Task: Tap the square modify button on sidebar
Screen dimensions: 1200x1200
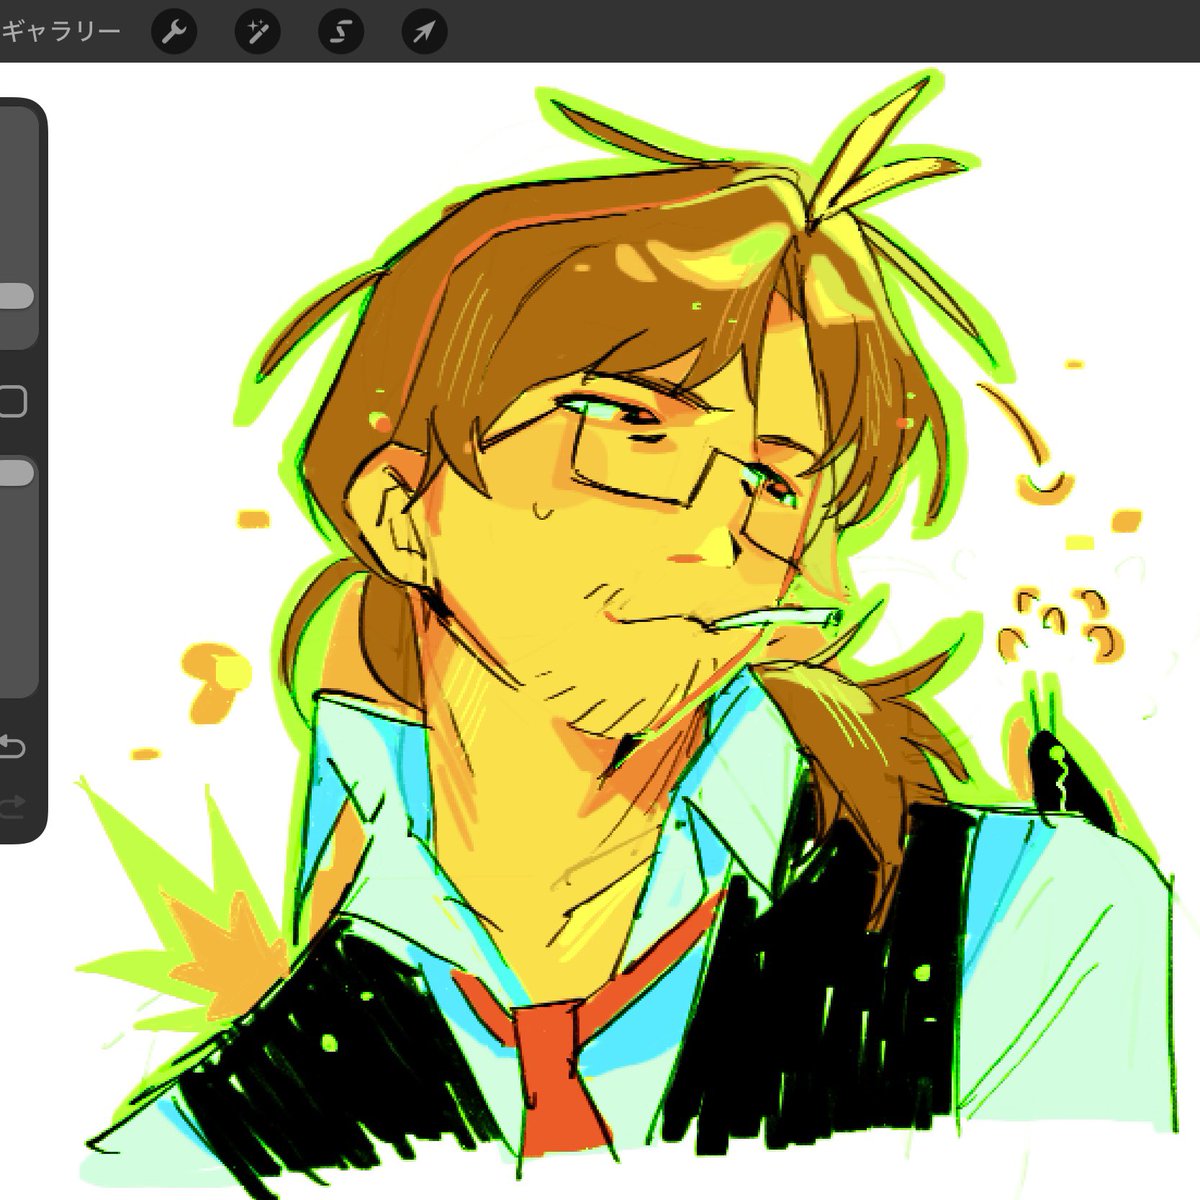Action: click(12, 402)
